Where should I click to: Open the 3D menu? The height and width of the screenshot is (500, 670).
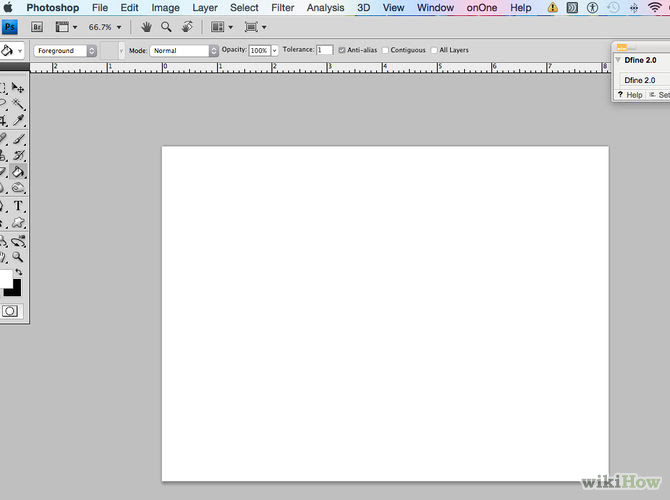point(364,8)
